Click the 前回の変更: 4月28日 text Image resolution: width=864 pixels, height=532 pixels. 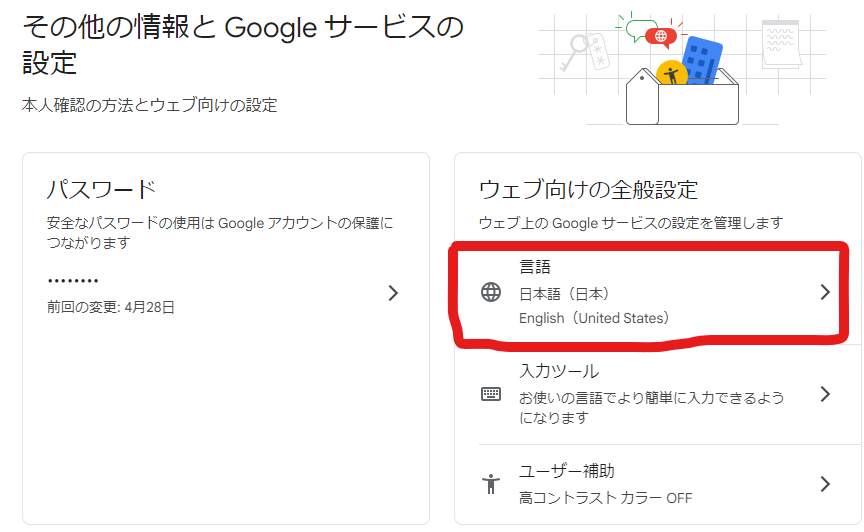(111, 307)
